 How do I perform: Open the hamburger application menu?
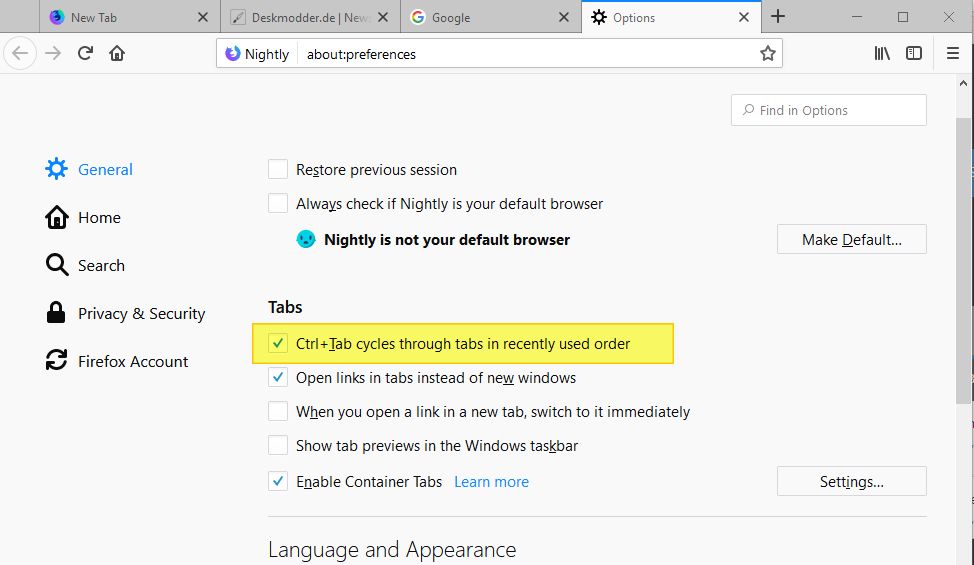tap(953, 53)
